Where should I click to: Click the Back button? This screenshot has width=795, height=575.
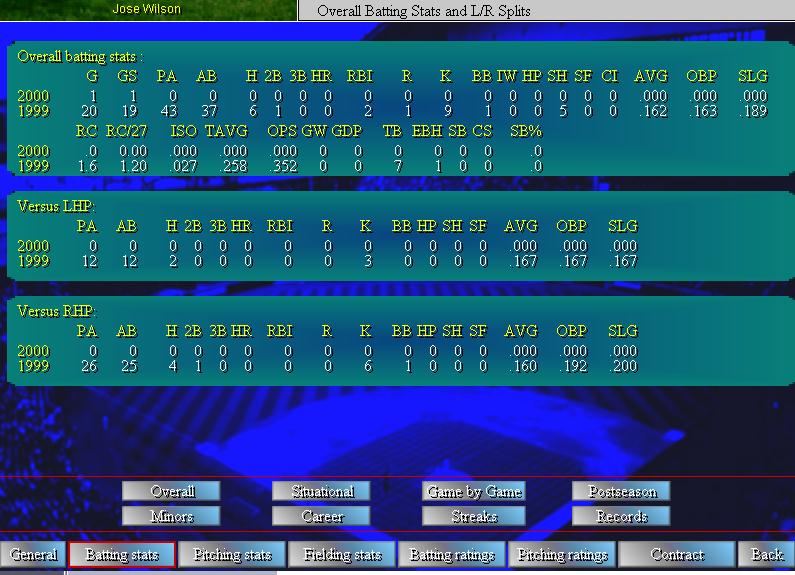click(x=767, y=554)
